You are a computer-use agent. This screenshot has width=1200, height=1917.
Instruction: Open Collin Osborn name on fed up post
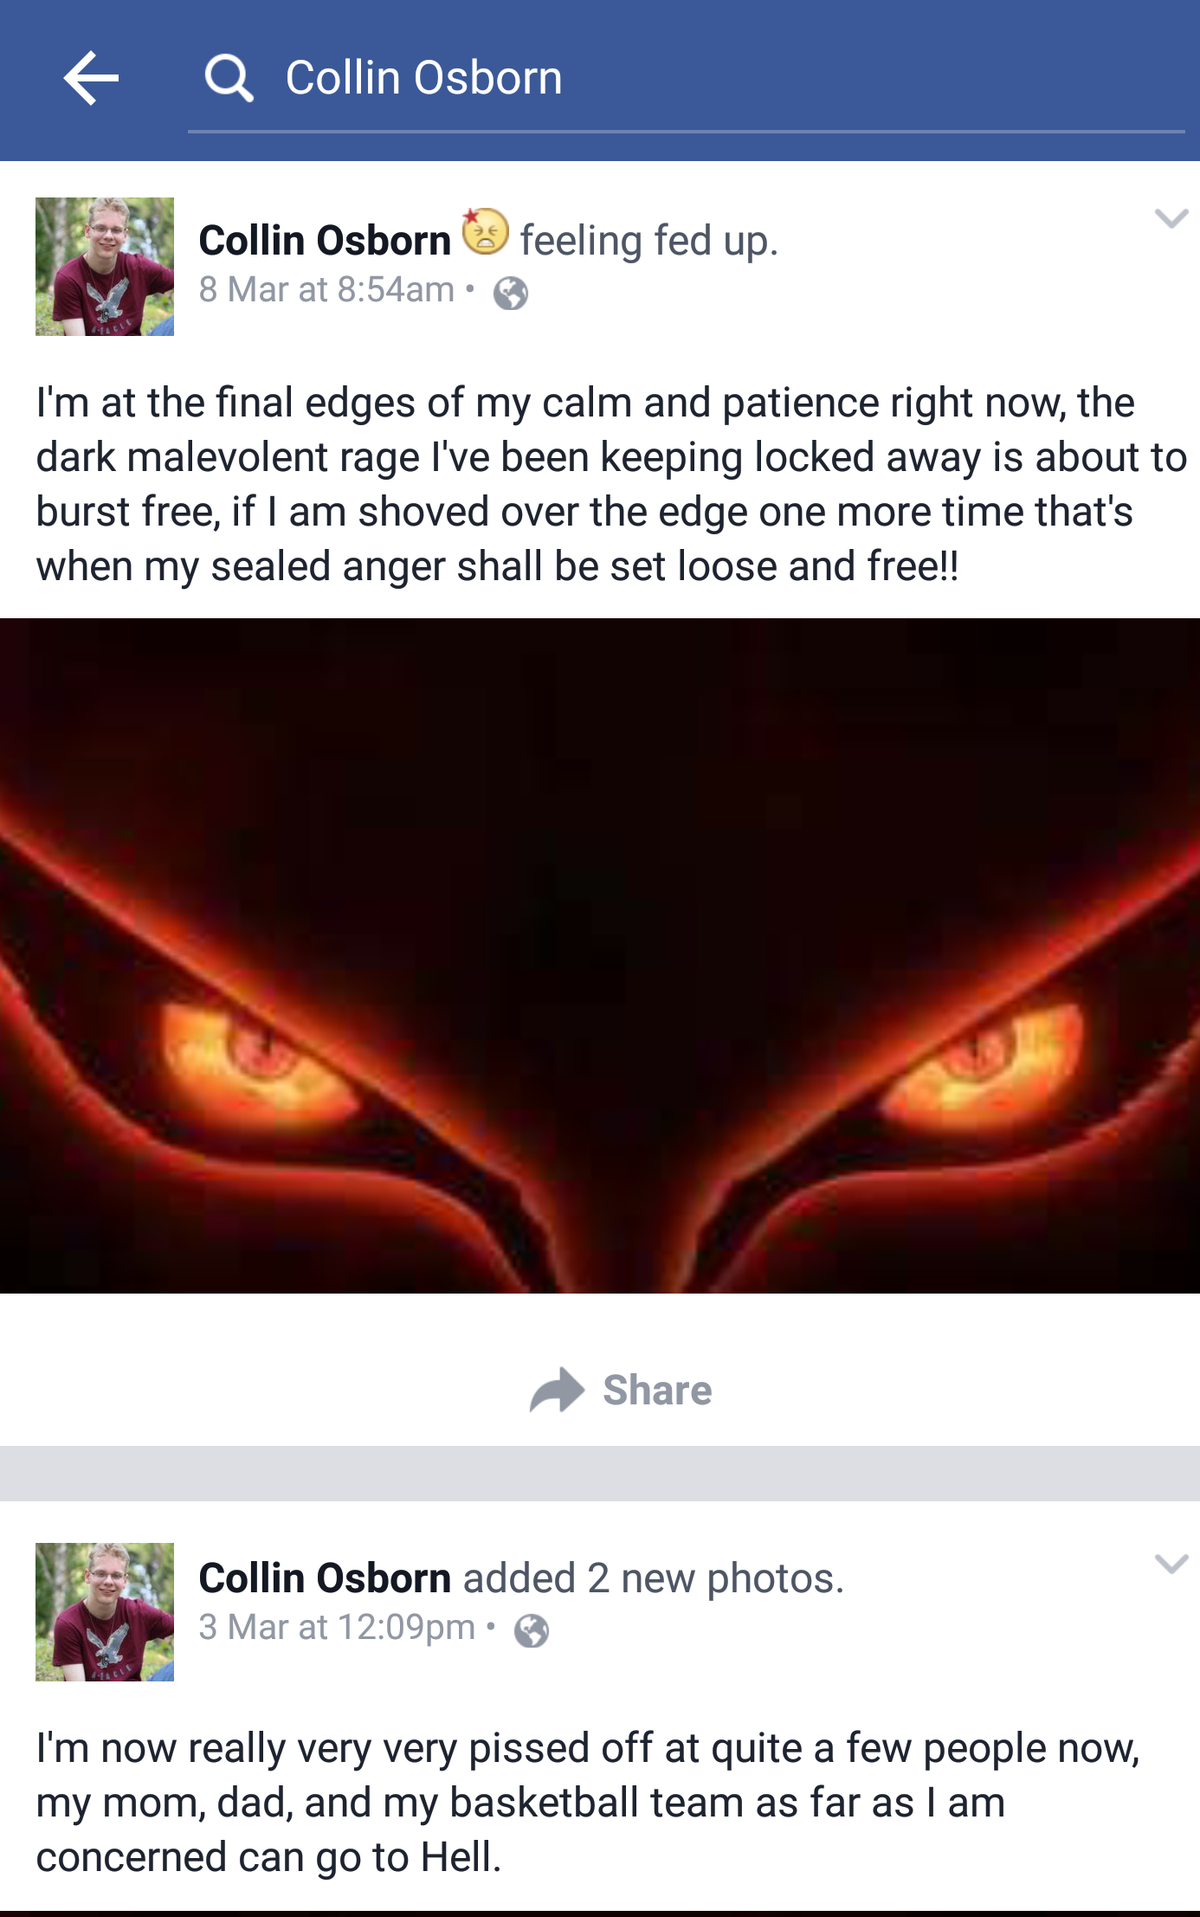[325, 241]
